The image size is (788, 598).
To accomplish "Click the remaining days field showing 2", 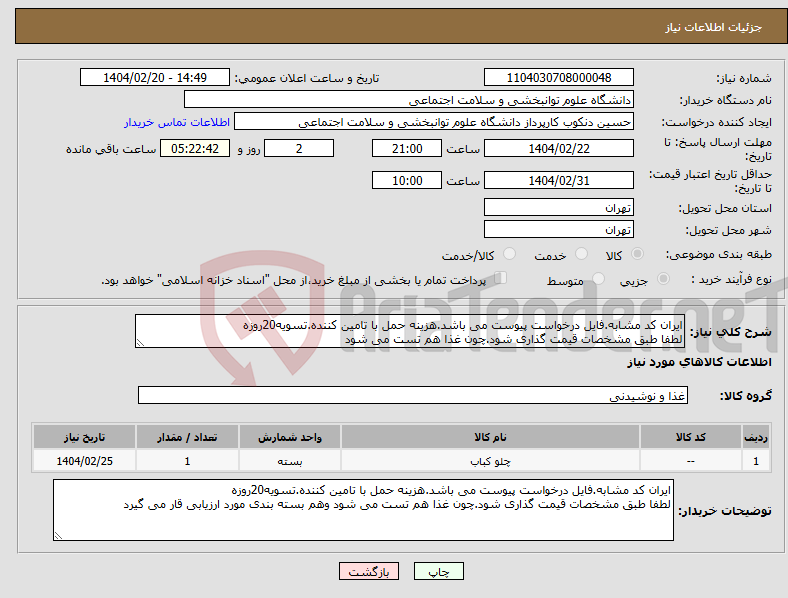I will 299,148.
